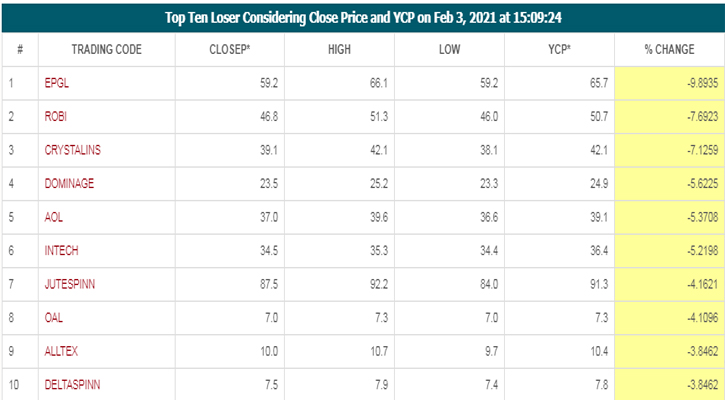
Task: Click the HIGH column header
Action: [x=340, y=50]
